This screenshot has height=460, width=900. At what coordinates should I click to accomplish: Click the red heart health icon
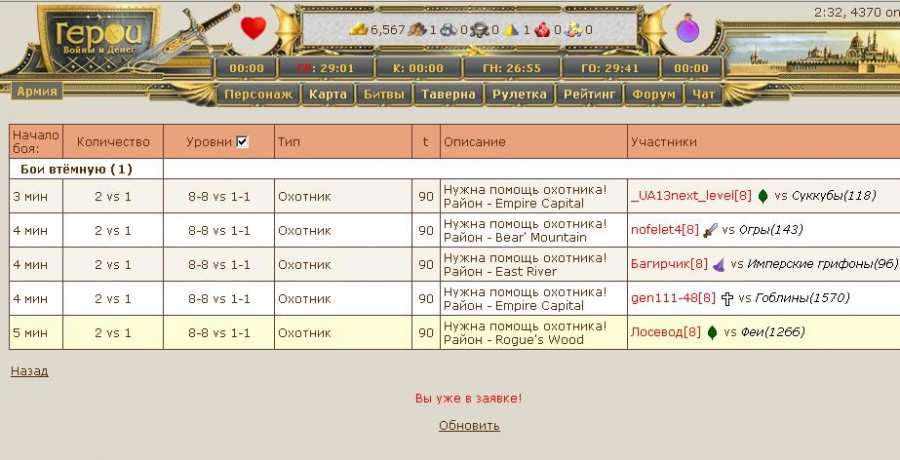click(x=254, y=28)
